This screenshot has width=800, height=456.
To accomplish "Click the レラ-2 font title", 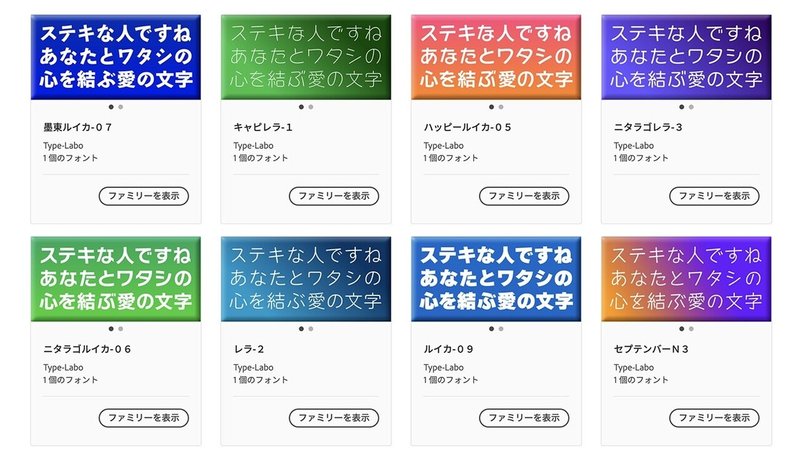I will point(249,349).
